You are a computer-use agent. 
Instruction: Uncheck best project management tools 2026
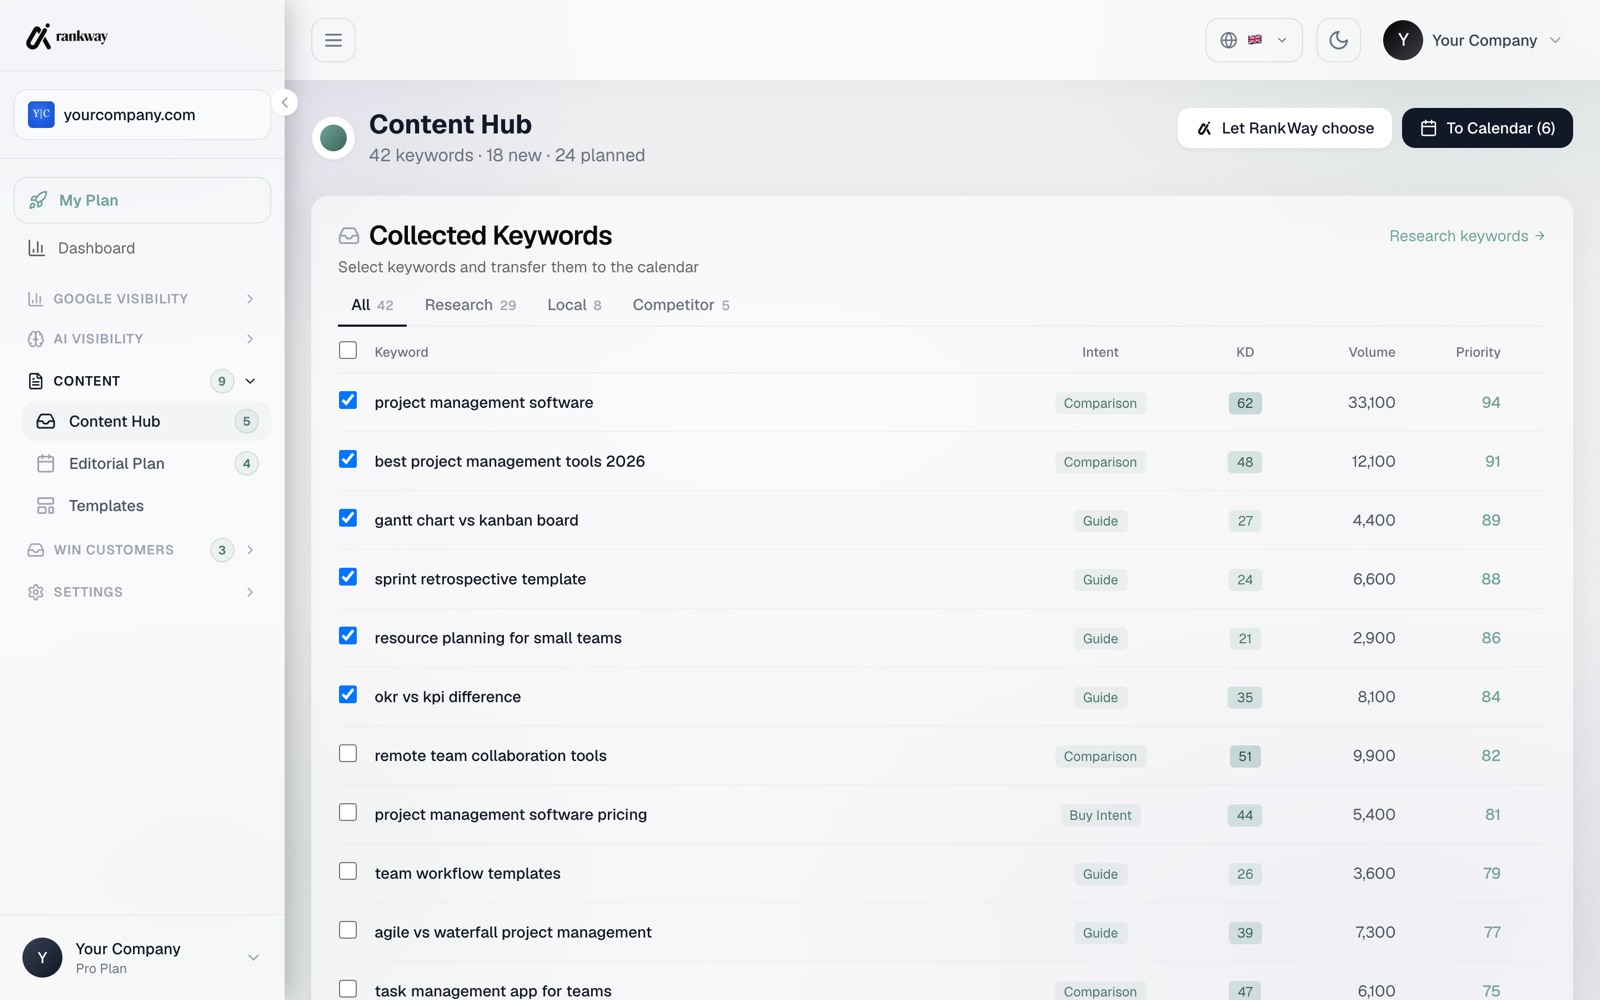348,459
